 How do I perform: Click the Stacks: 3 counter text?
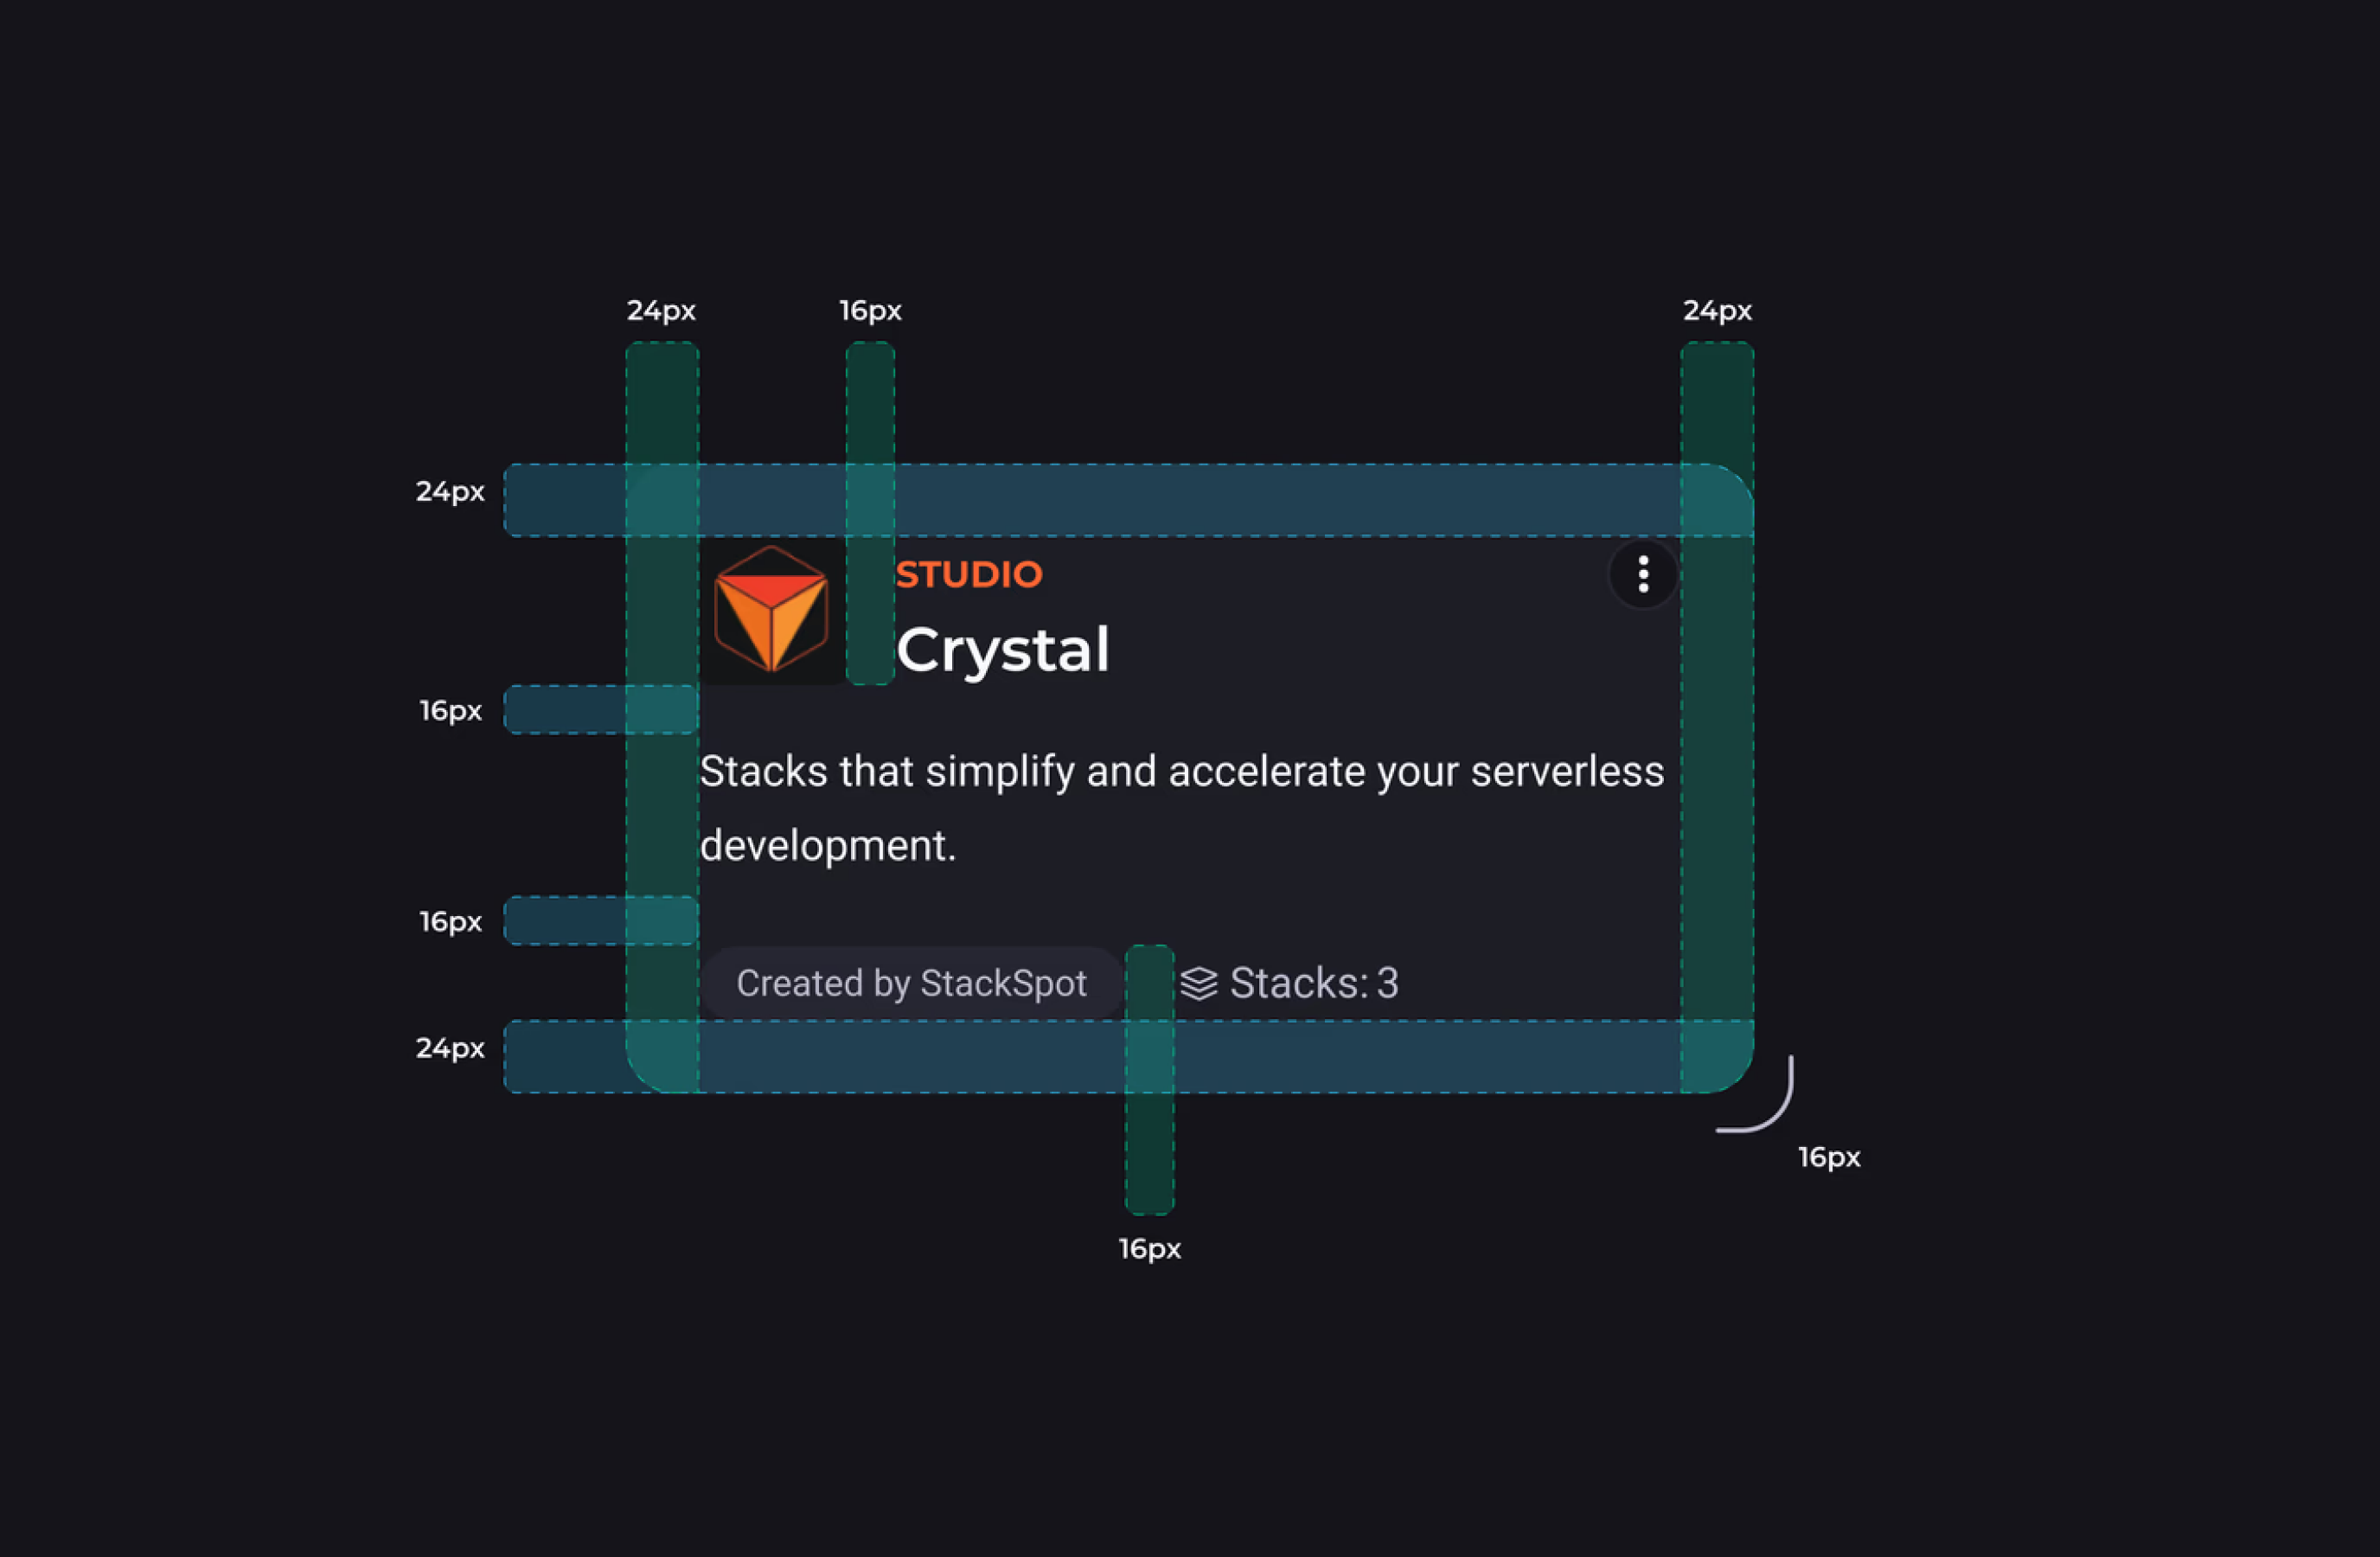(1314, 983)
